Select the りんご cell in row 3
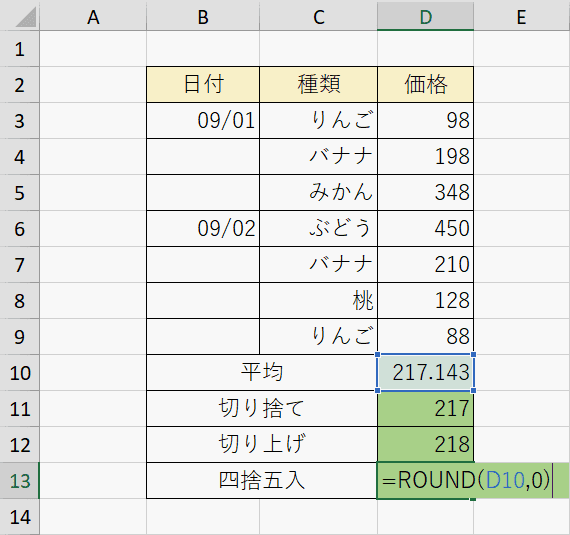Viewport: 570px width, 535px height. 318,121
